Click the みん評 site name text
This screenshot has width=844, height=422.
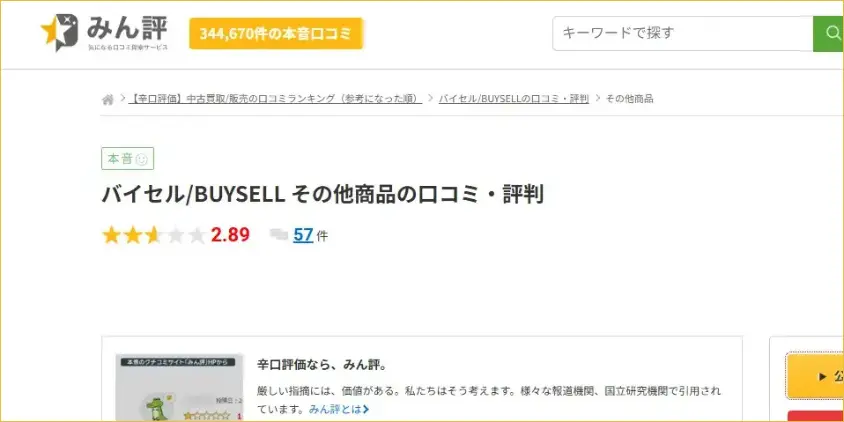click(x=128, y=29)
